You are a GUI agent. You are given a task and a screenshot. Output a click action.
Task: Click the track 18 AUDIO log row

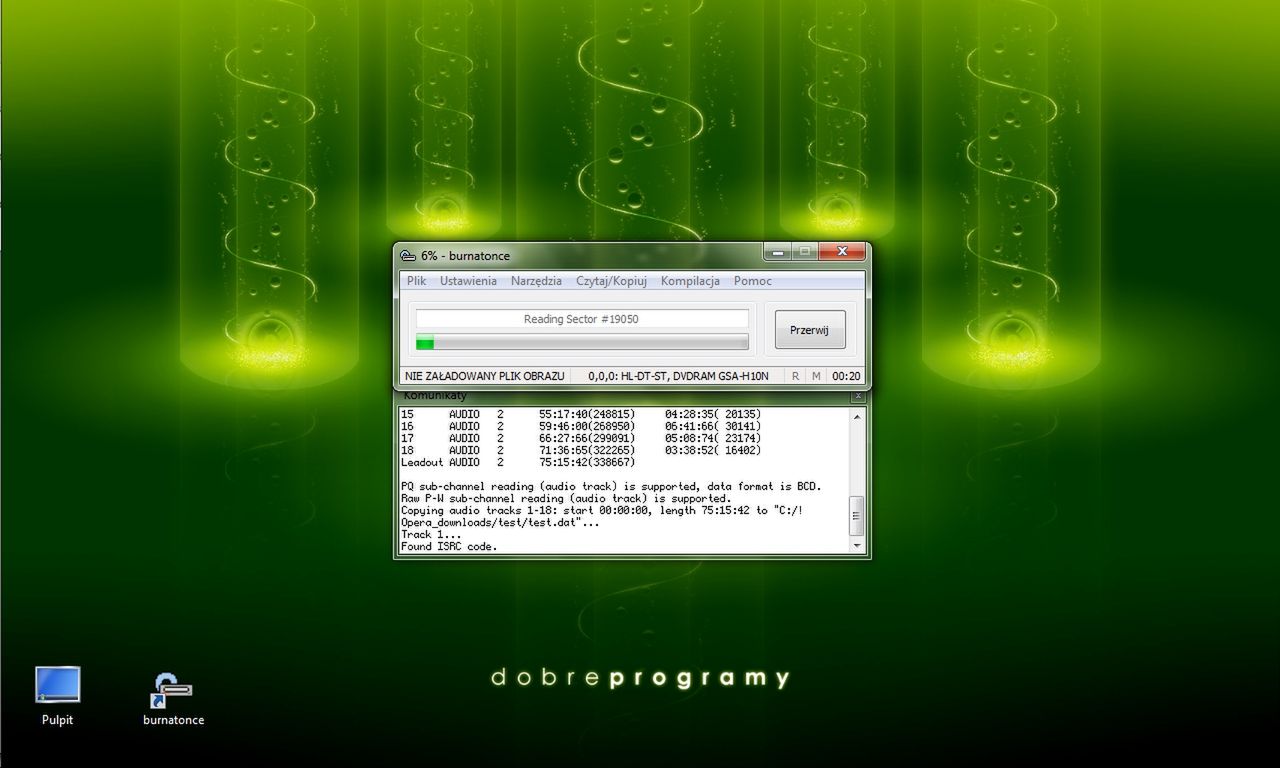[x=581, y=450]
